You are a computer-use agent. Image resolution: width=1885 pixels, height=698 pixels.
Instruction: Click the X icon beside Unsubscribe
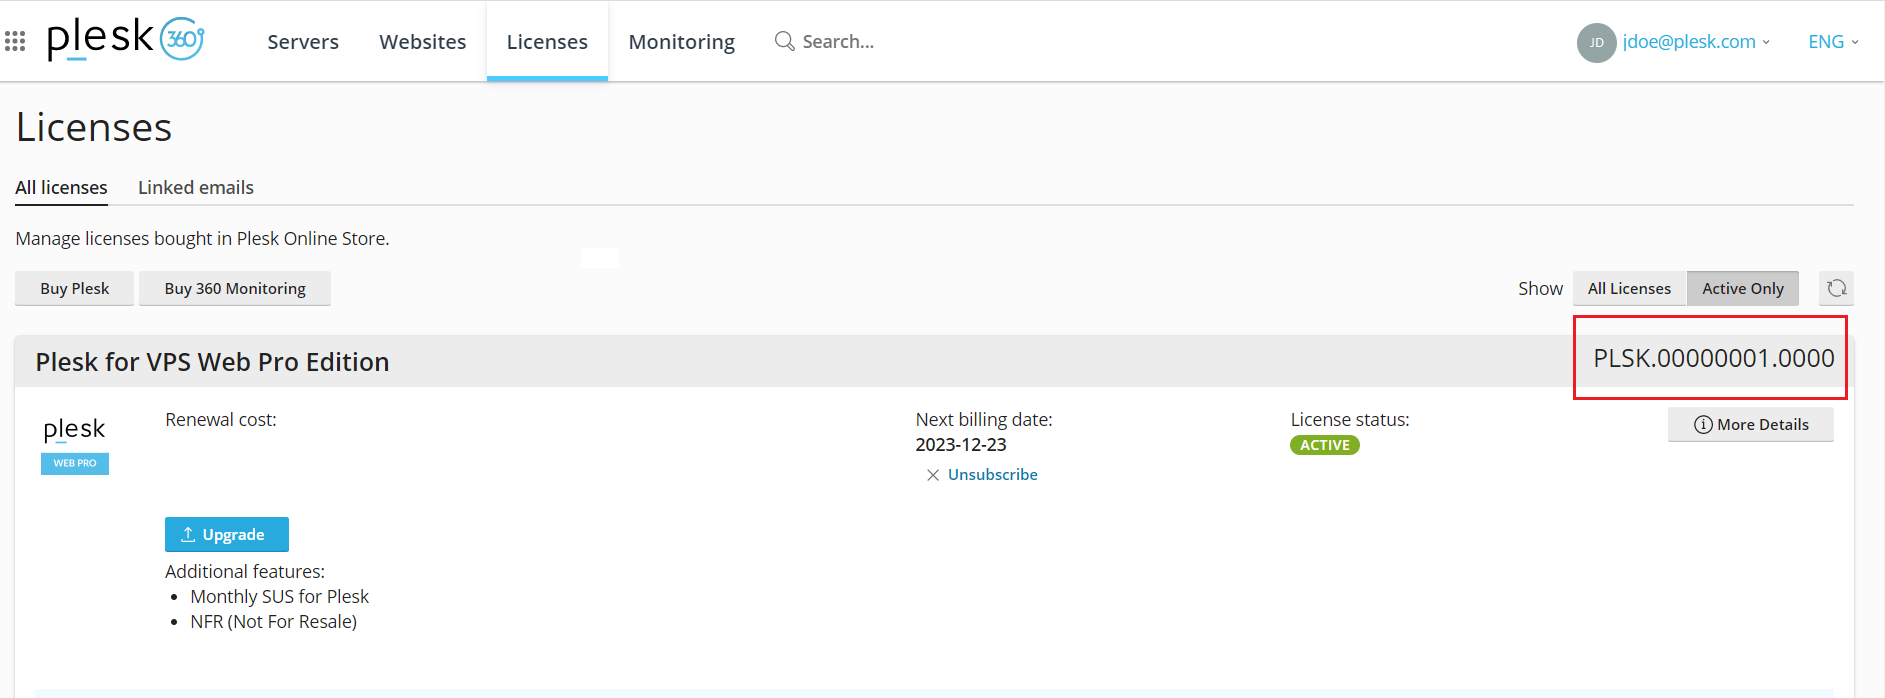tap(932, 475)
